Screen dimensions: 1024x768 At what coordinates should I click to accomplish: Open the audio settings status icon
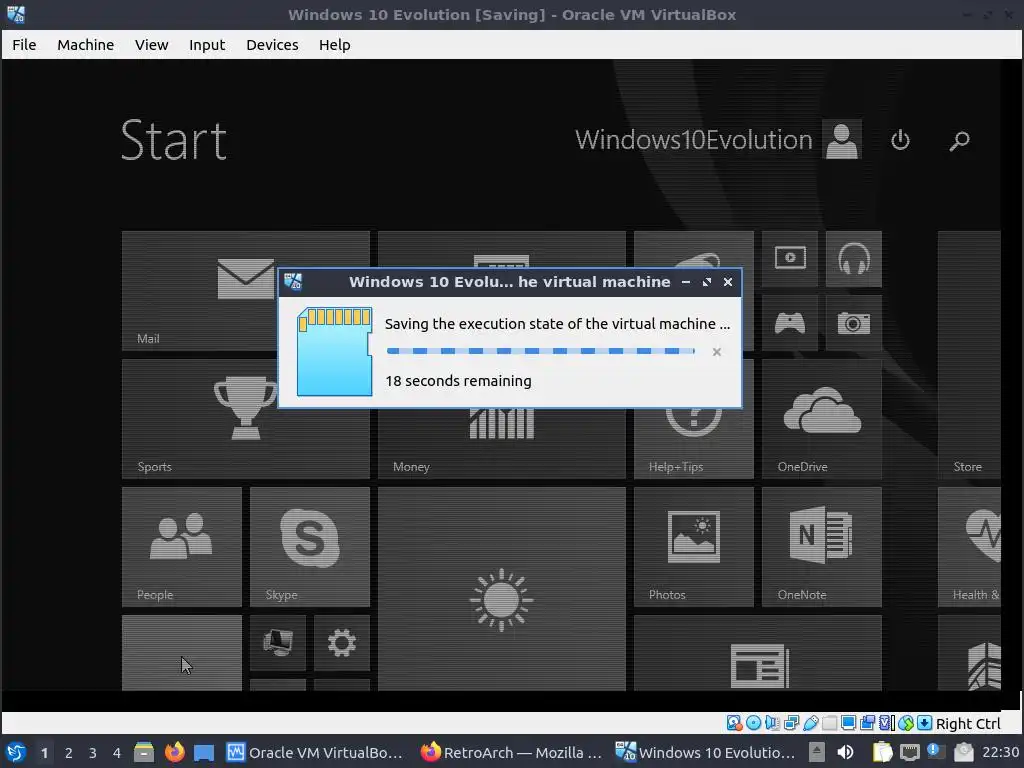click(x=772, y=723)
